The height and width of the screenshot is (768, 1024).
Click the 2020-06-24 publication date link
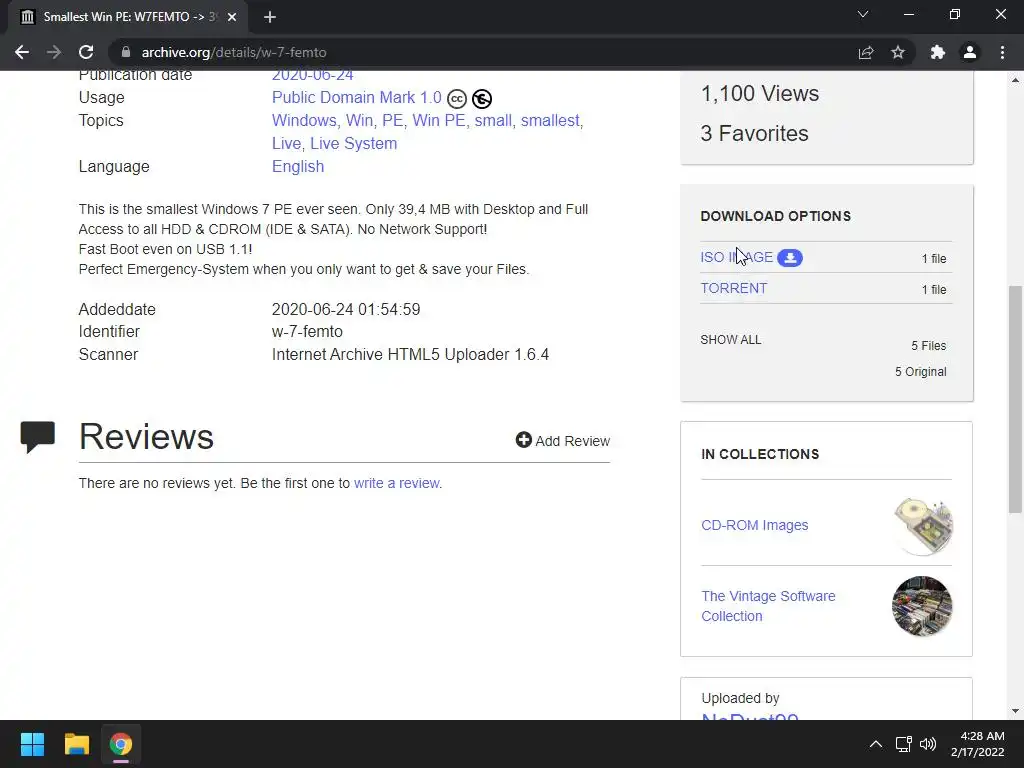[x=312, y=76]
